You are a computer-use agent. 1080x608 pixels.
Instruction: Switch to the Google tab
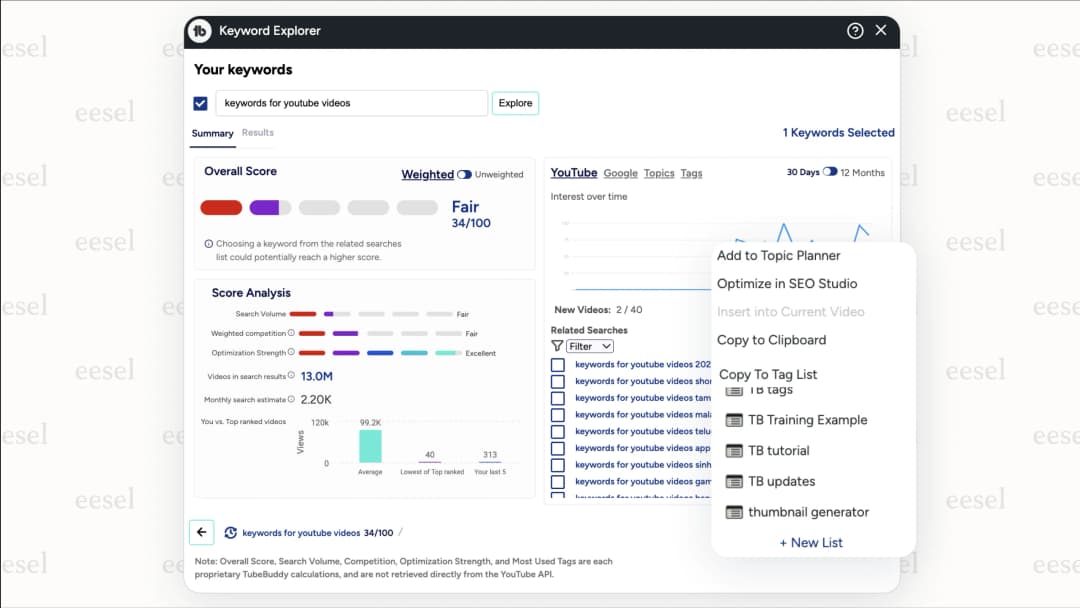coord(621,174)
